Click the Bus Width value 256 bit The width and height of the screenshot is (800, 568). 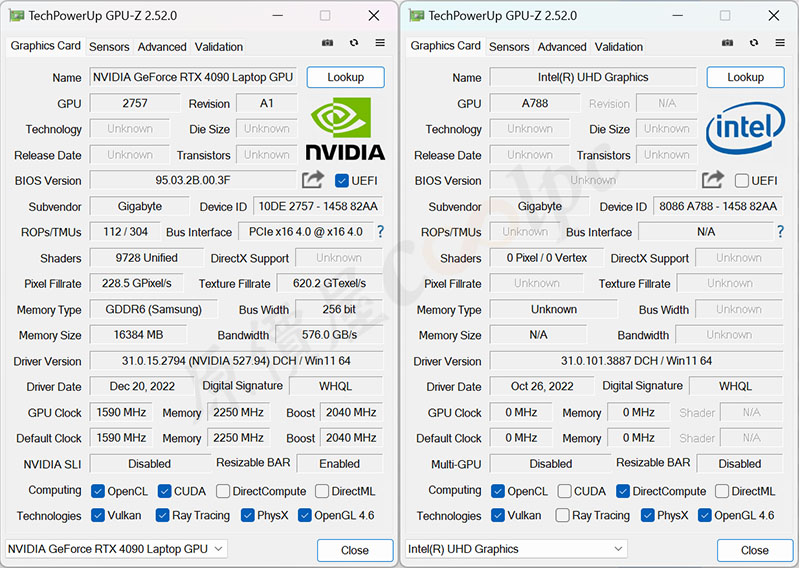coord(339,309)
